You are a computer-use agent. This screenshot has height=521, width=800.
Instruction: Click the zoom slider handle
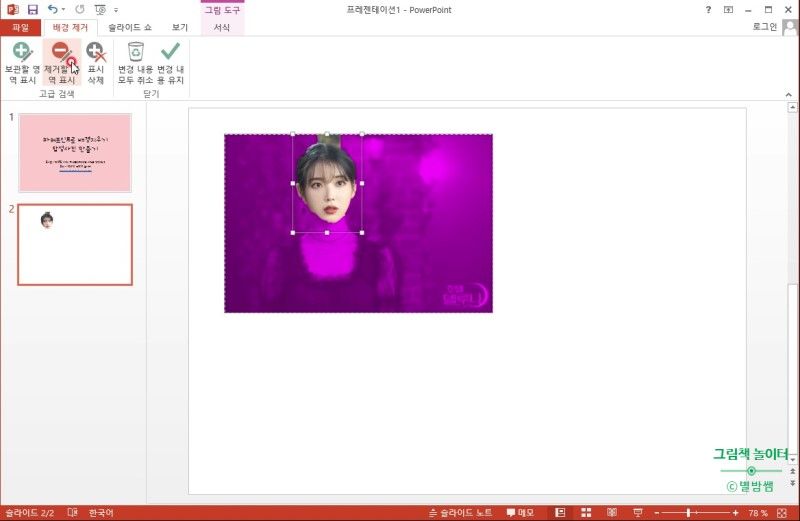click(688, 513)
